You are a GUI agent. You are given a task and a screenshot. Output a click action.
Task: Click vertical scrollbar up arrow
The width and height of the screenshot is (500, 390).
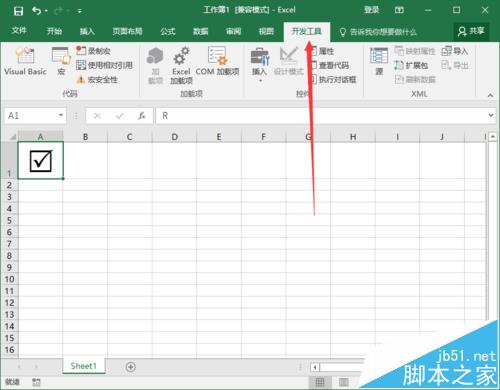pyautogui.click(x=493, y=136)
